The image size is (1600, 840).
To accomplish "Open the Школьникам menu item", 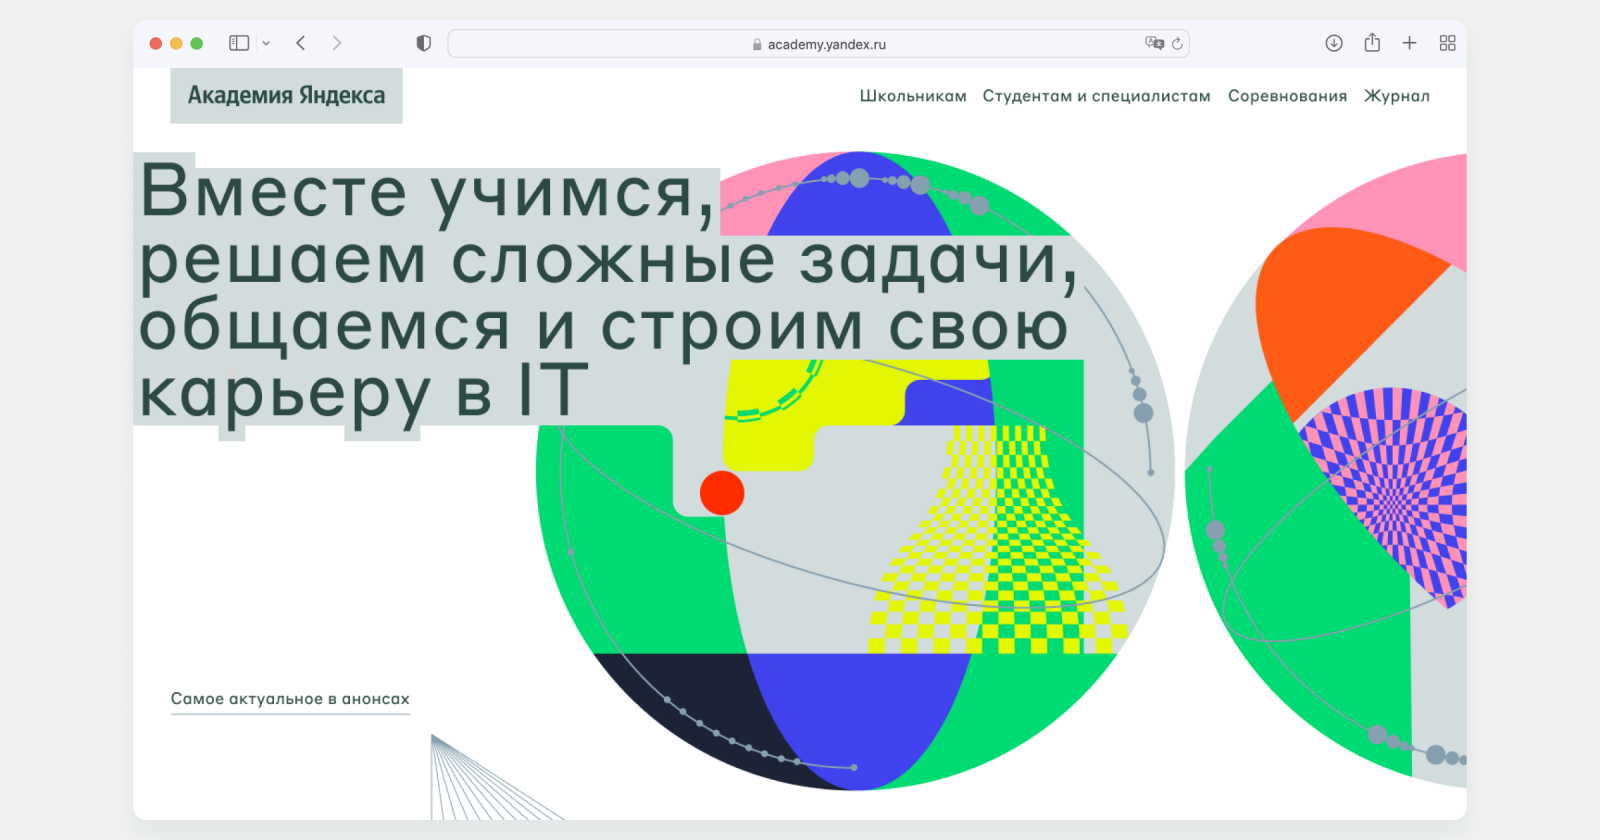I will pos(913,96).
